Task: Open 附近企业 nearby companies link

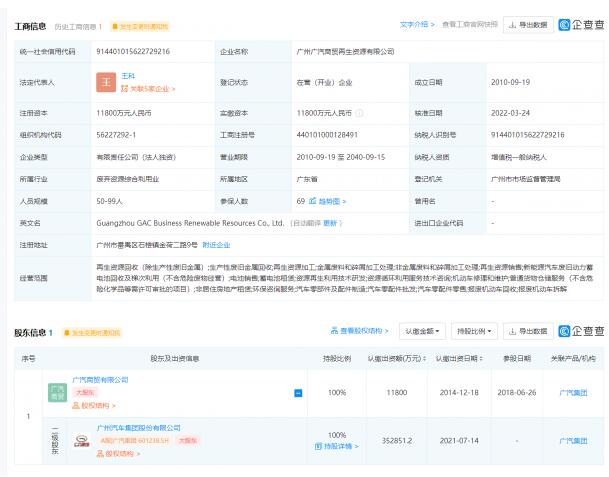Action: [x=216, y=245]
